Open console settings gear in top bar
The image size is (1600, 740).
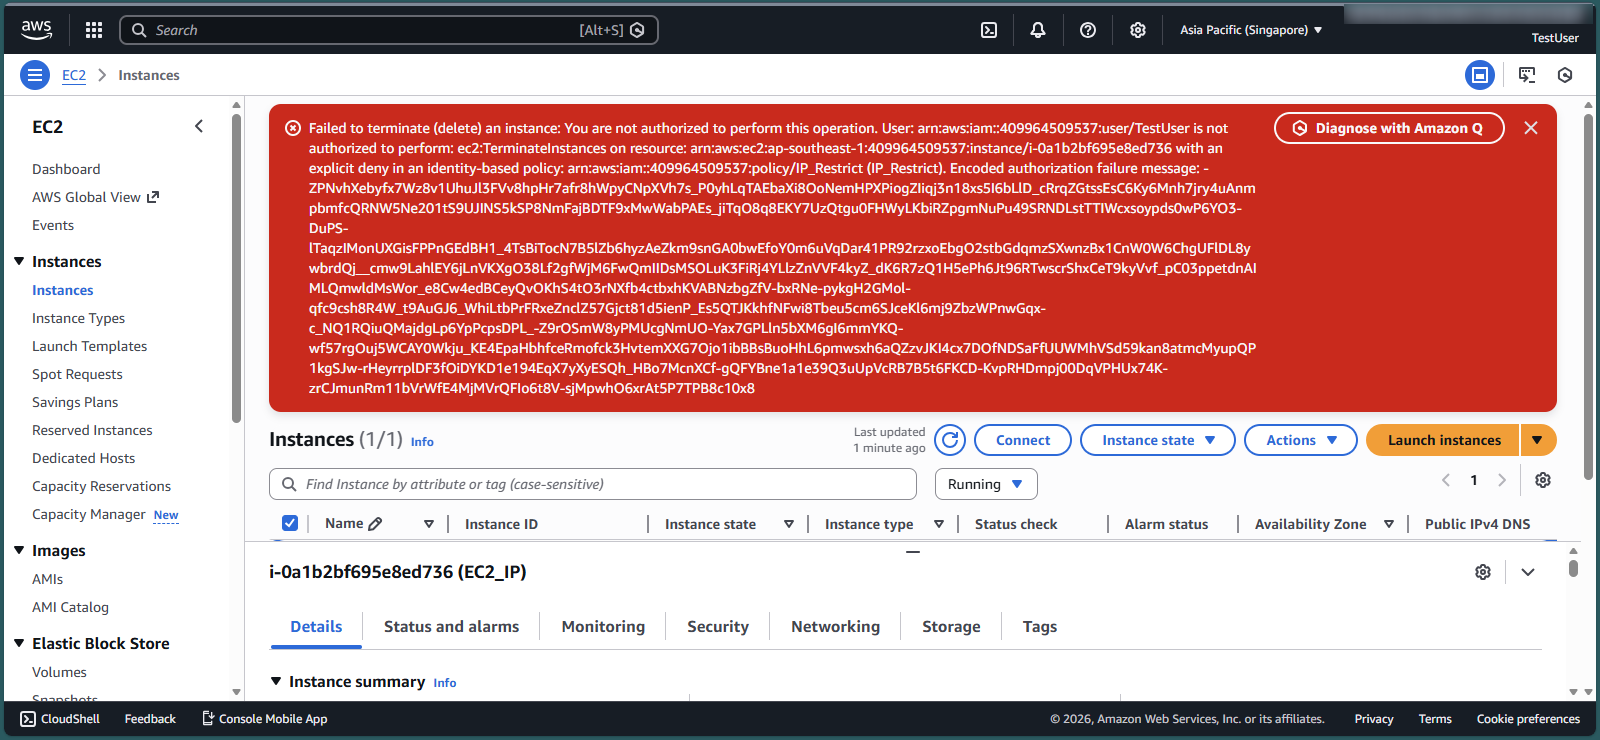pos(1138,30)
